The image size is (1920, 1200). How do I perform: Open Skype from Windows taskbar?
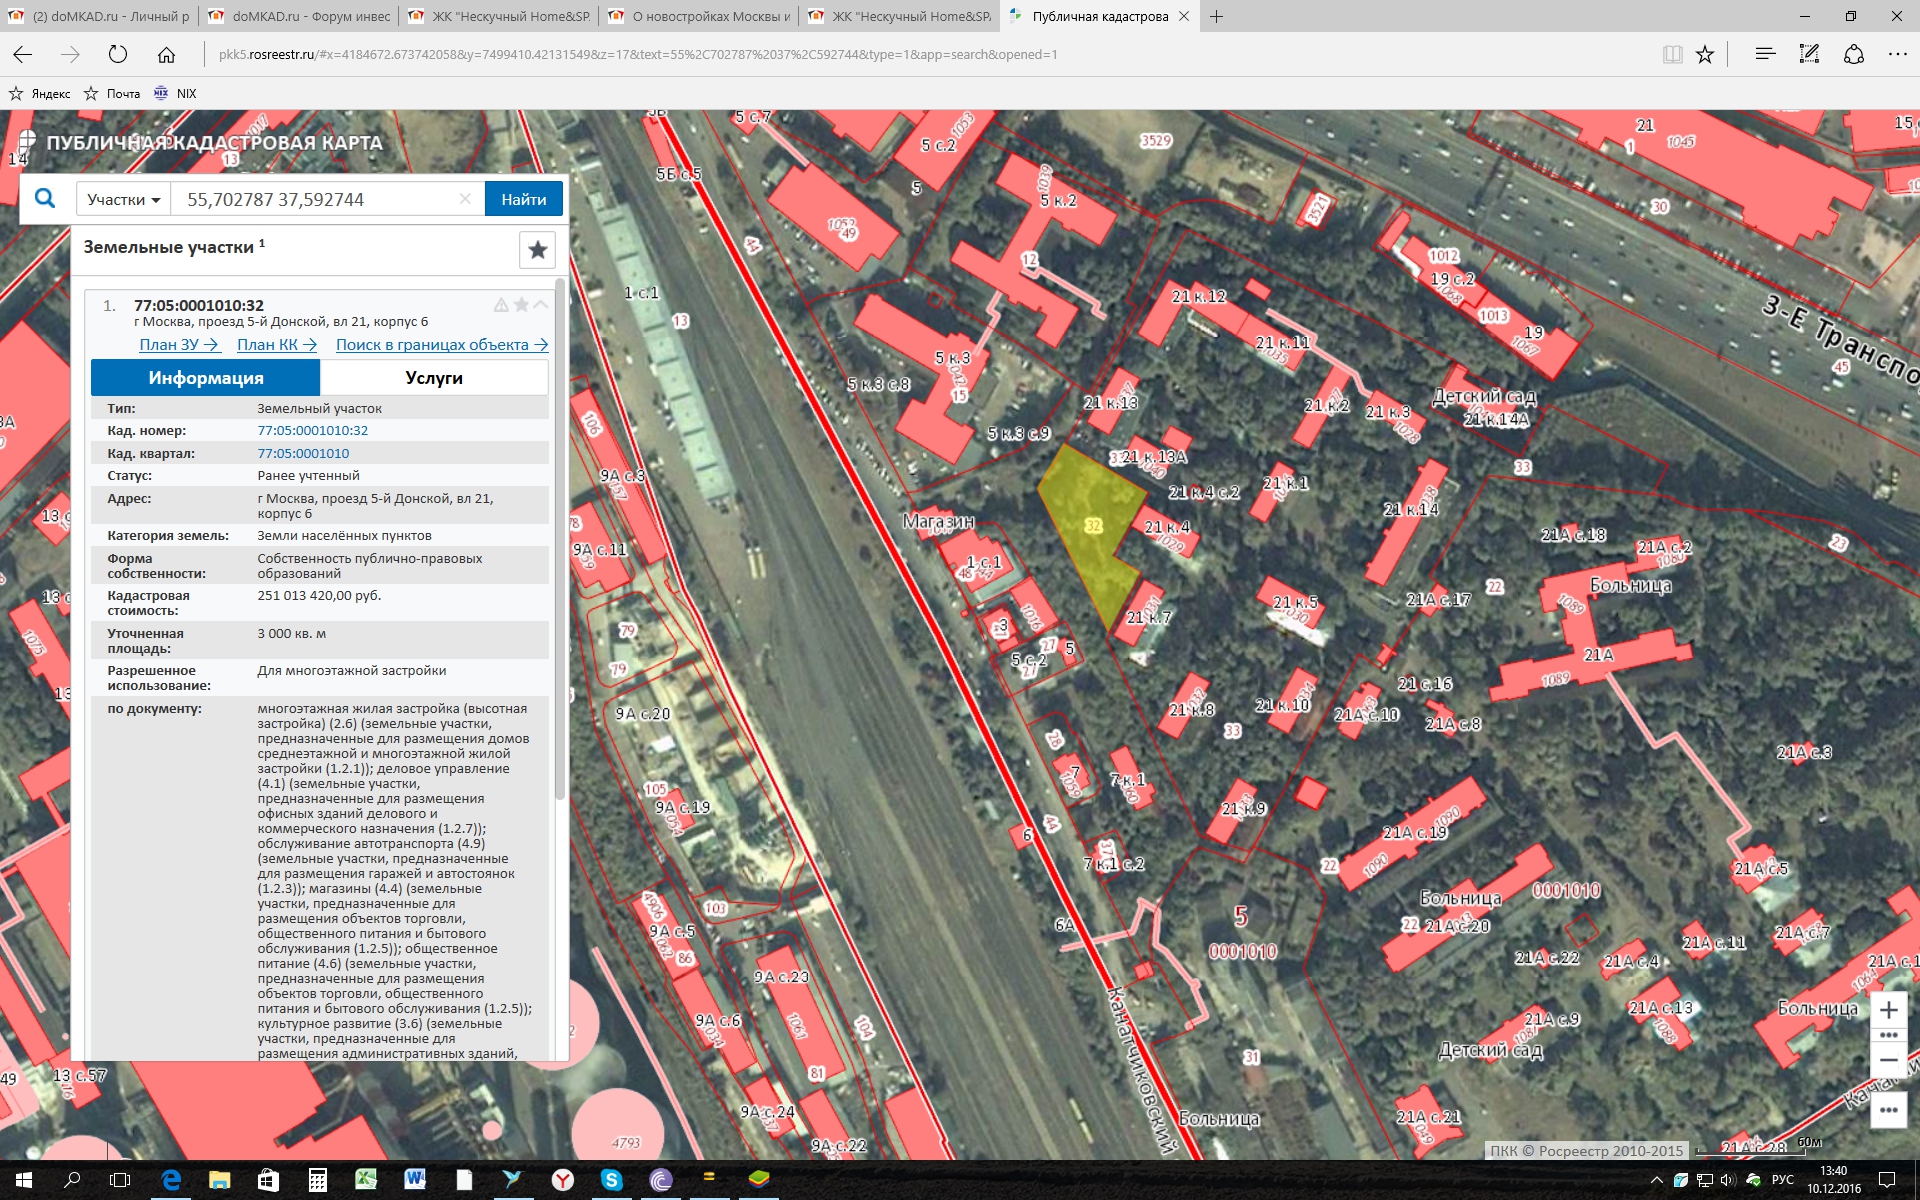point(611,1180)
